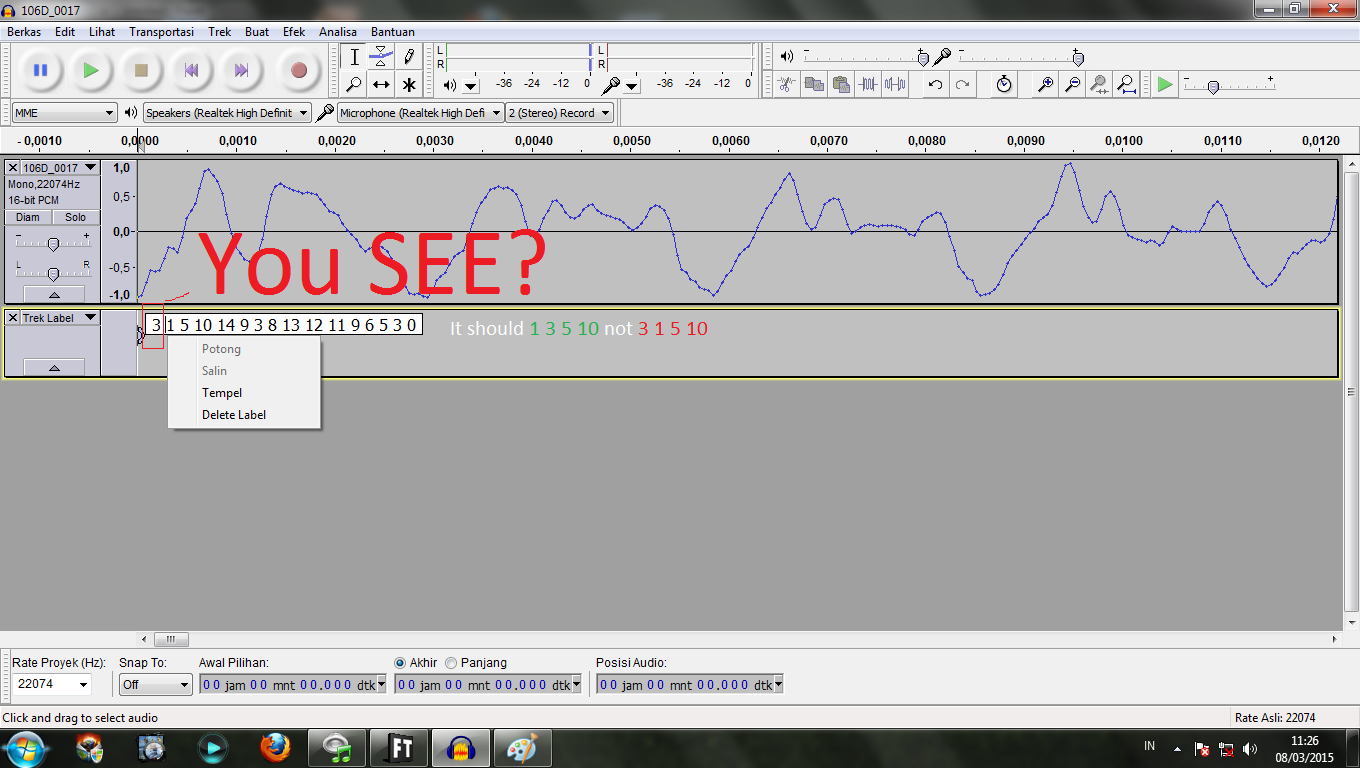Select the Envelope tool

[381, 56]
